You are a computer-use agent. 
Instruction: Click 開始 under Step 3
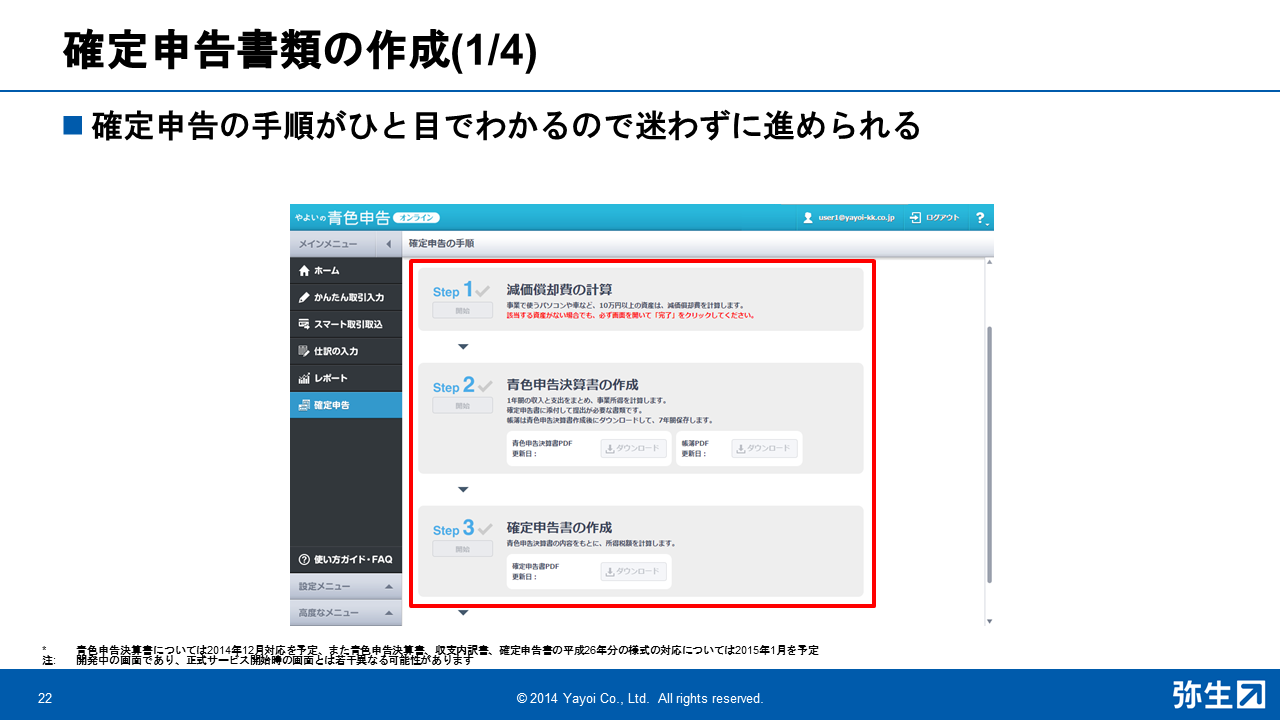(x=462, y=548)
